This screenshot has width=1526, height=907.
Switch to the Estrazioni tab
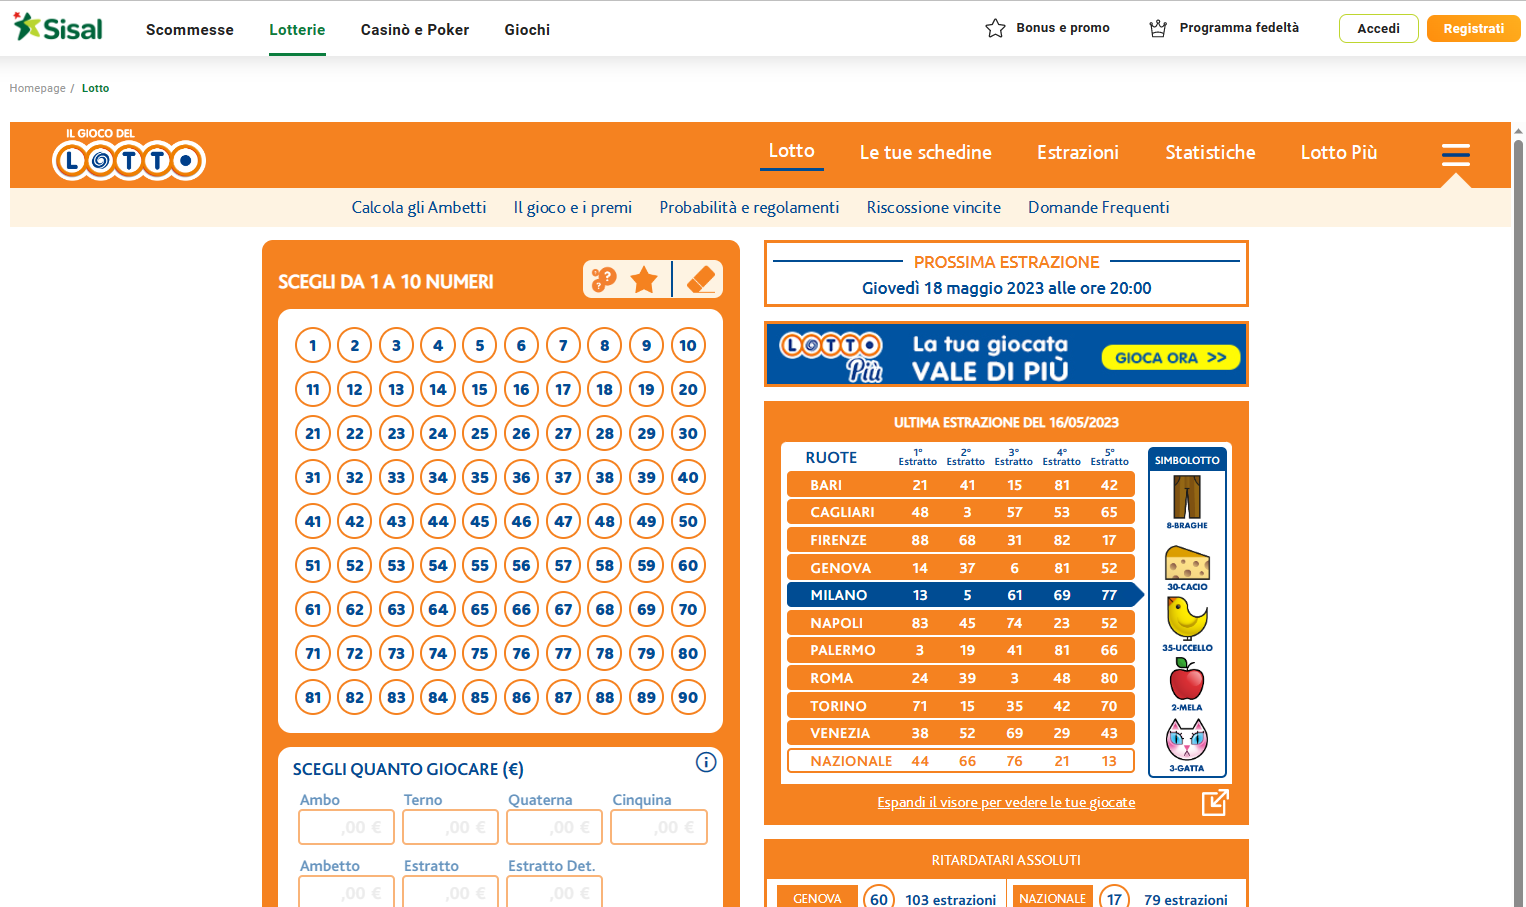point(1078,152)
